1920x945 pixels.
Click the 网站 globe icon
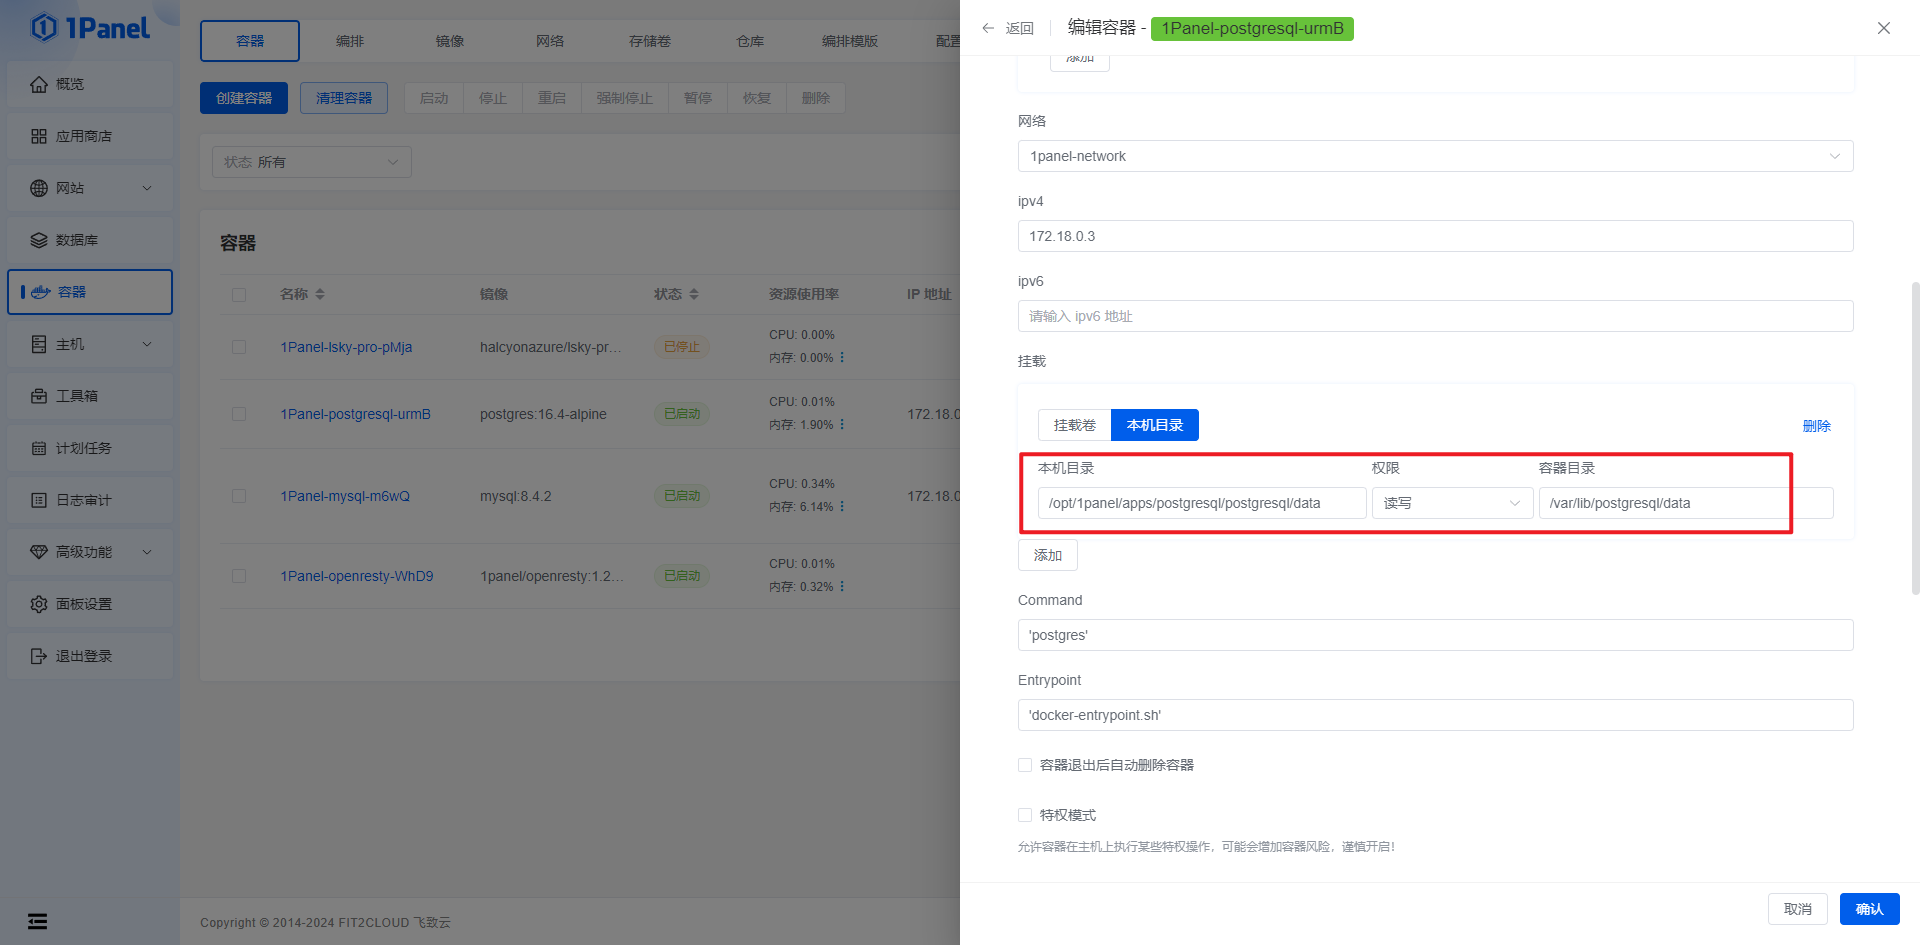[39, 188]
